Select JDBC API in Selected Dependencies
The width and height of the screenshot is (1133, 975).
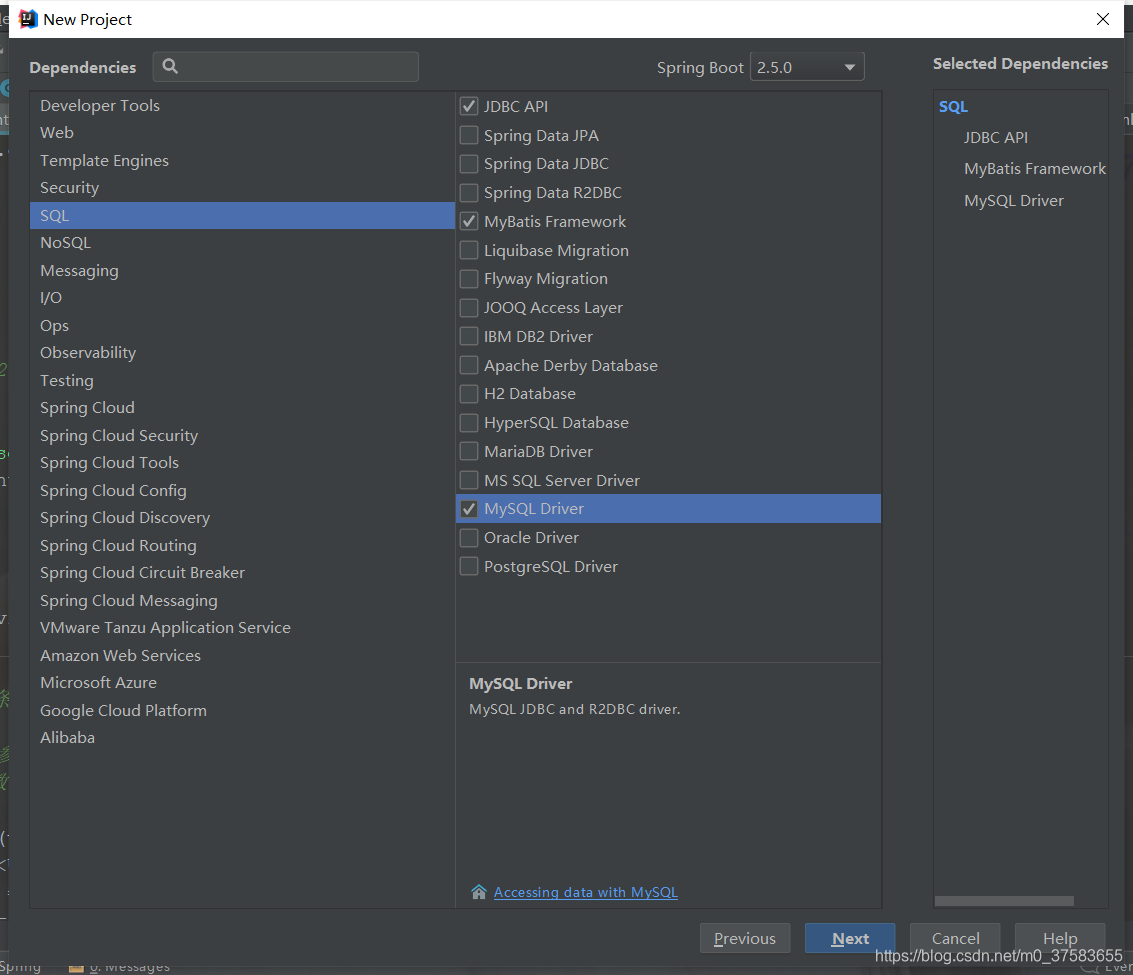click(x=996, y=137)
